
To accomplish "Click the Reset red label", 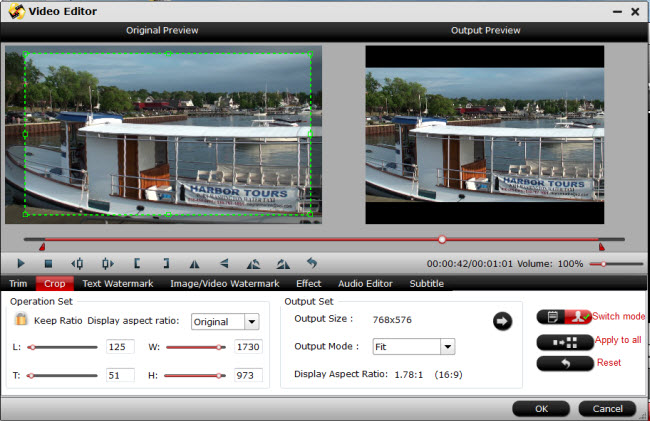I will pyautogui.click(x=609, y=363).
